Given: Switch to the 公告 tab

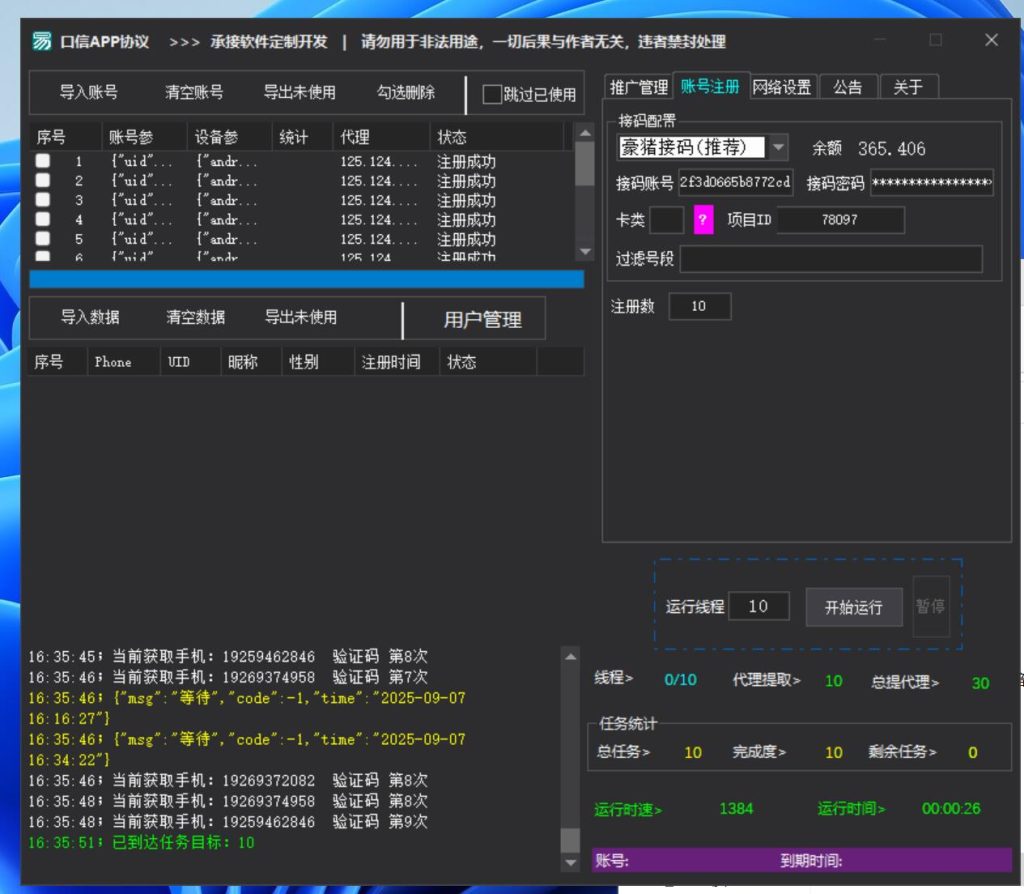Looking at the screenshot, I should click(x=847, y=87).
